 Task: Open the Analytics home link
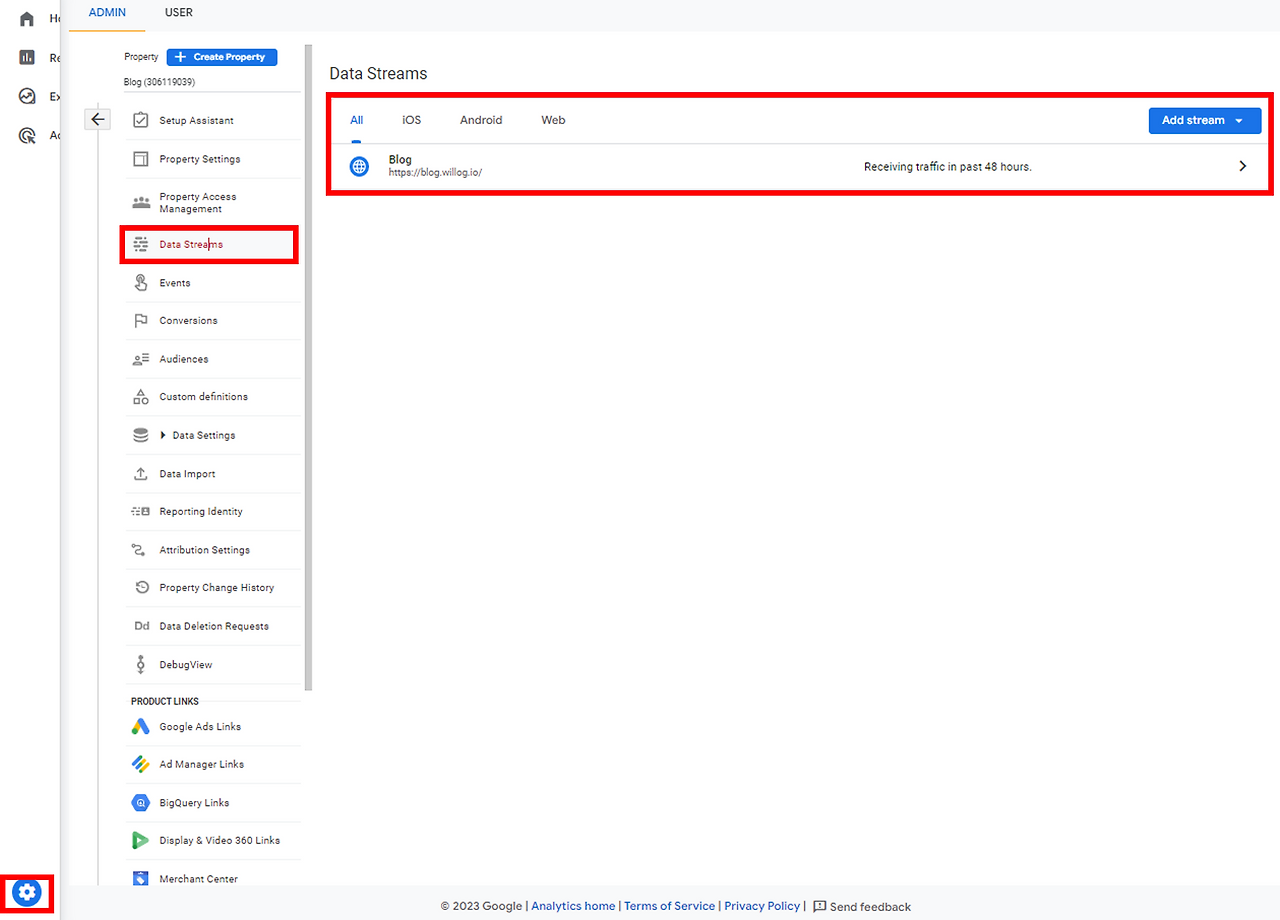573,906
